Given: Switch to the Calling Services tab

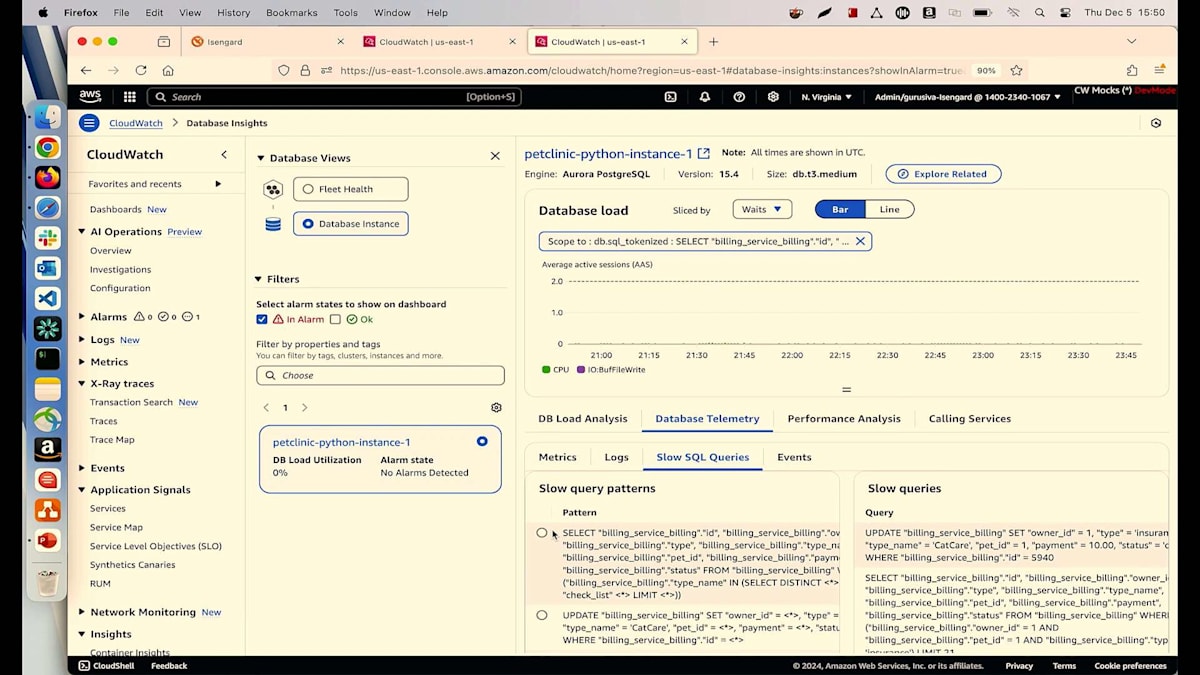Looking at the screenshot, I should click(970, 419).
